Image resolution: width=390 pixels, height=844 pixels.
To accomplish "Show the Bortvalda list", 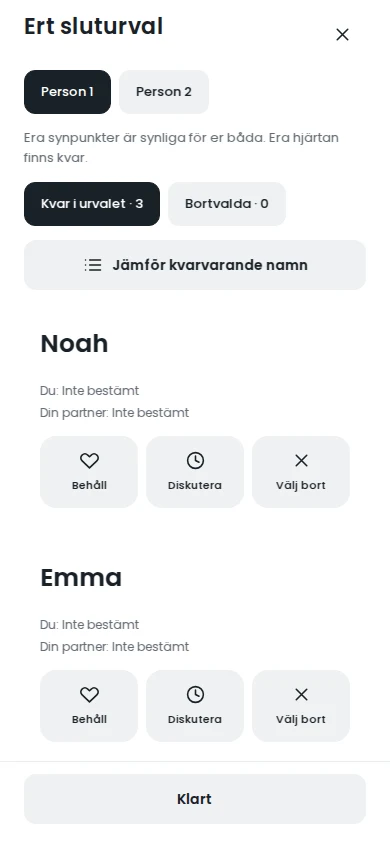I will pos(227,204).
